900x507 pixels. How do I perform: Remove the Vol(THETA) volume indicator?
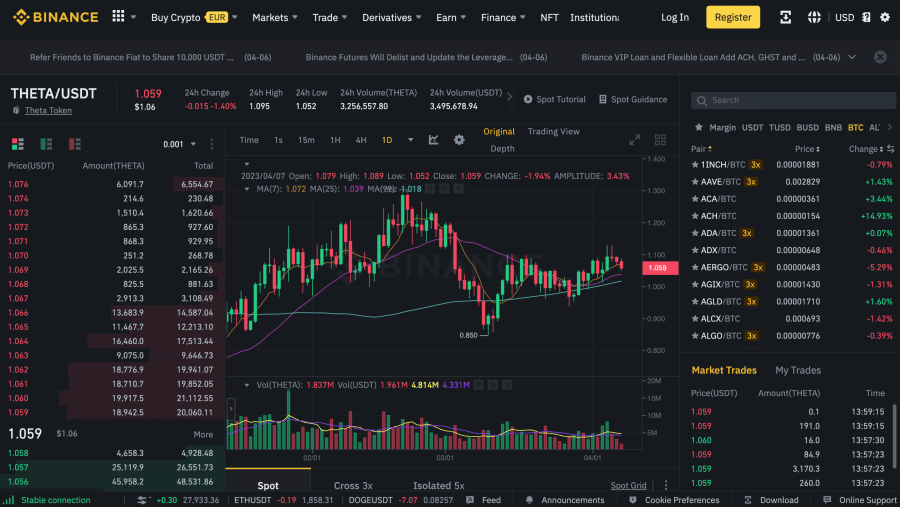(507, 385)
